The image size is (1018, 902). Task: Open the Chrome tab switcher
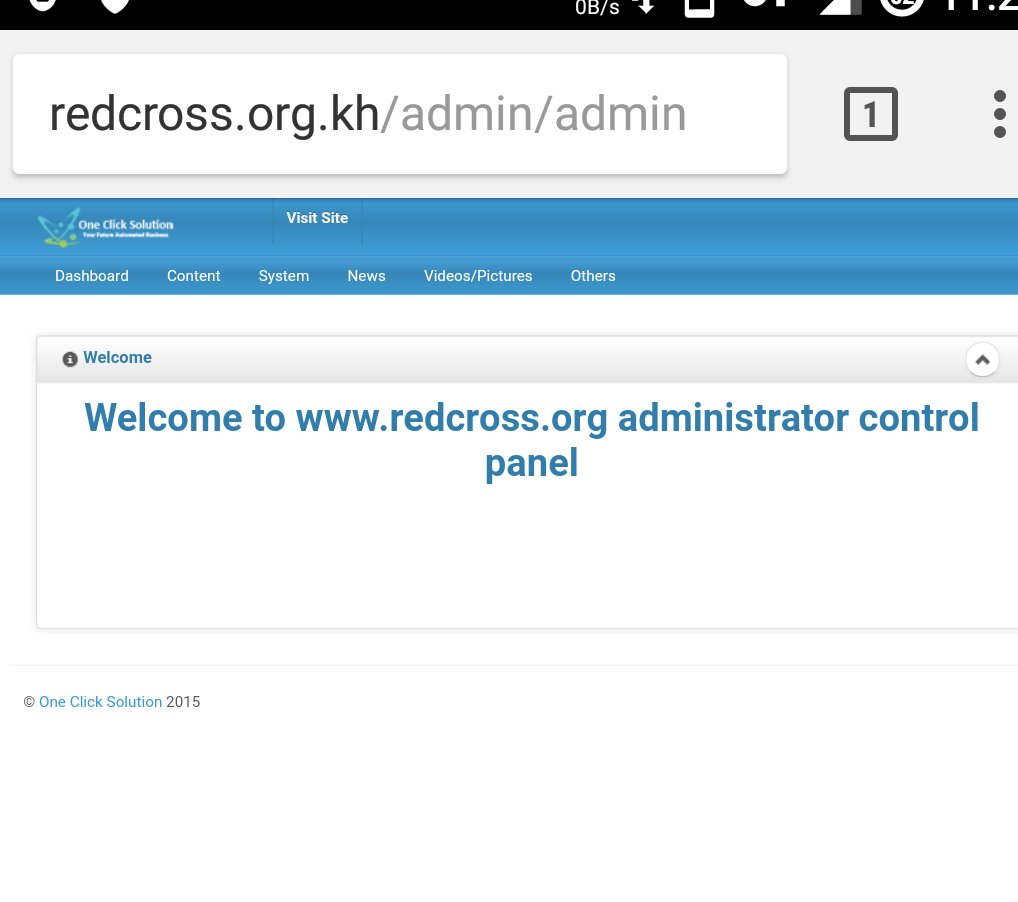pyautogui.click(x=869, y=113)
